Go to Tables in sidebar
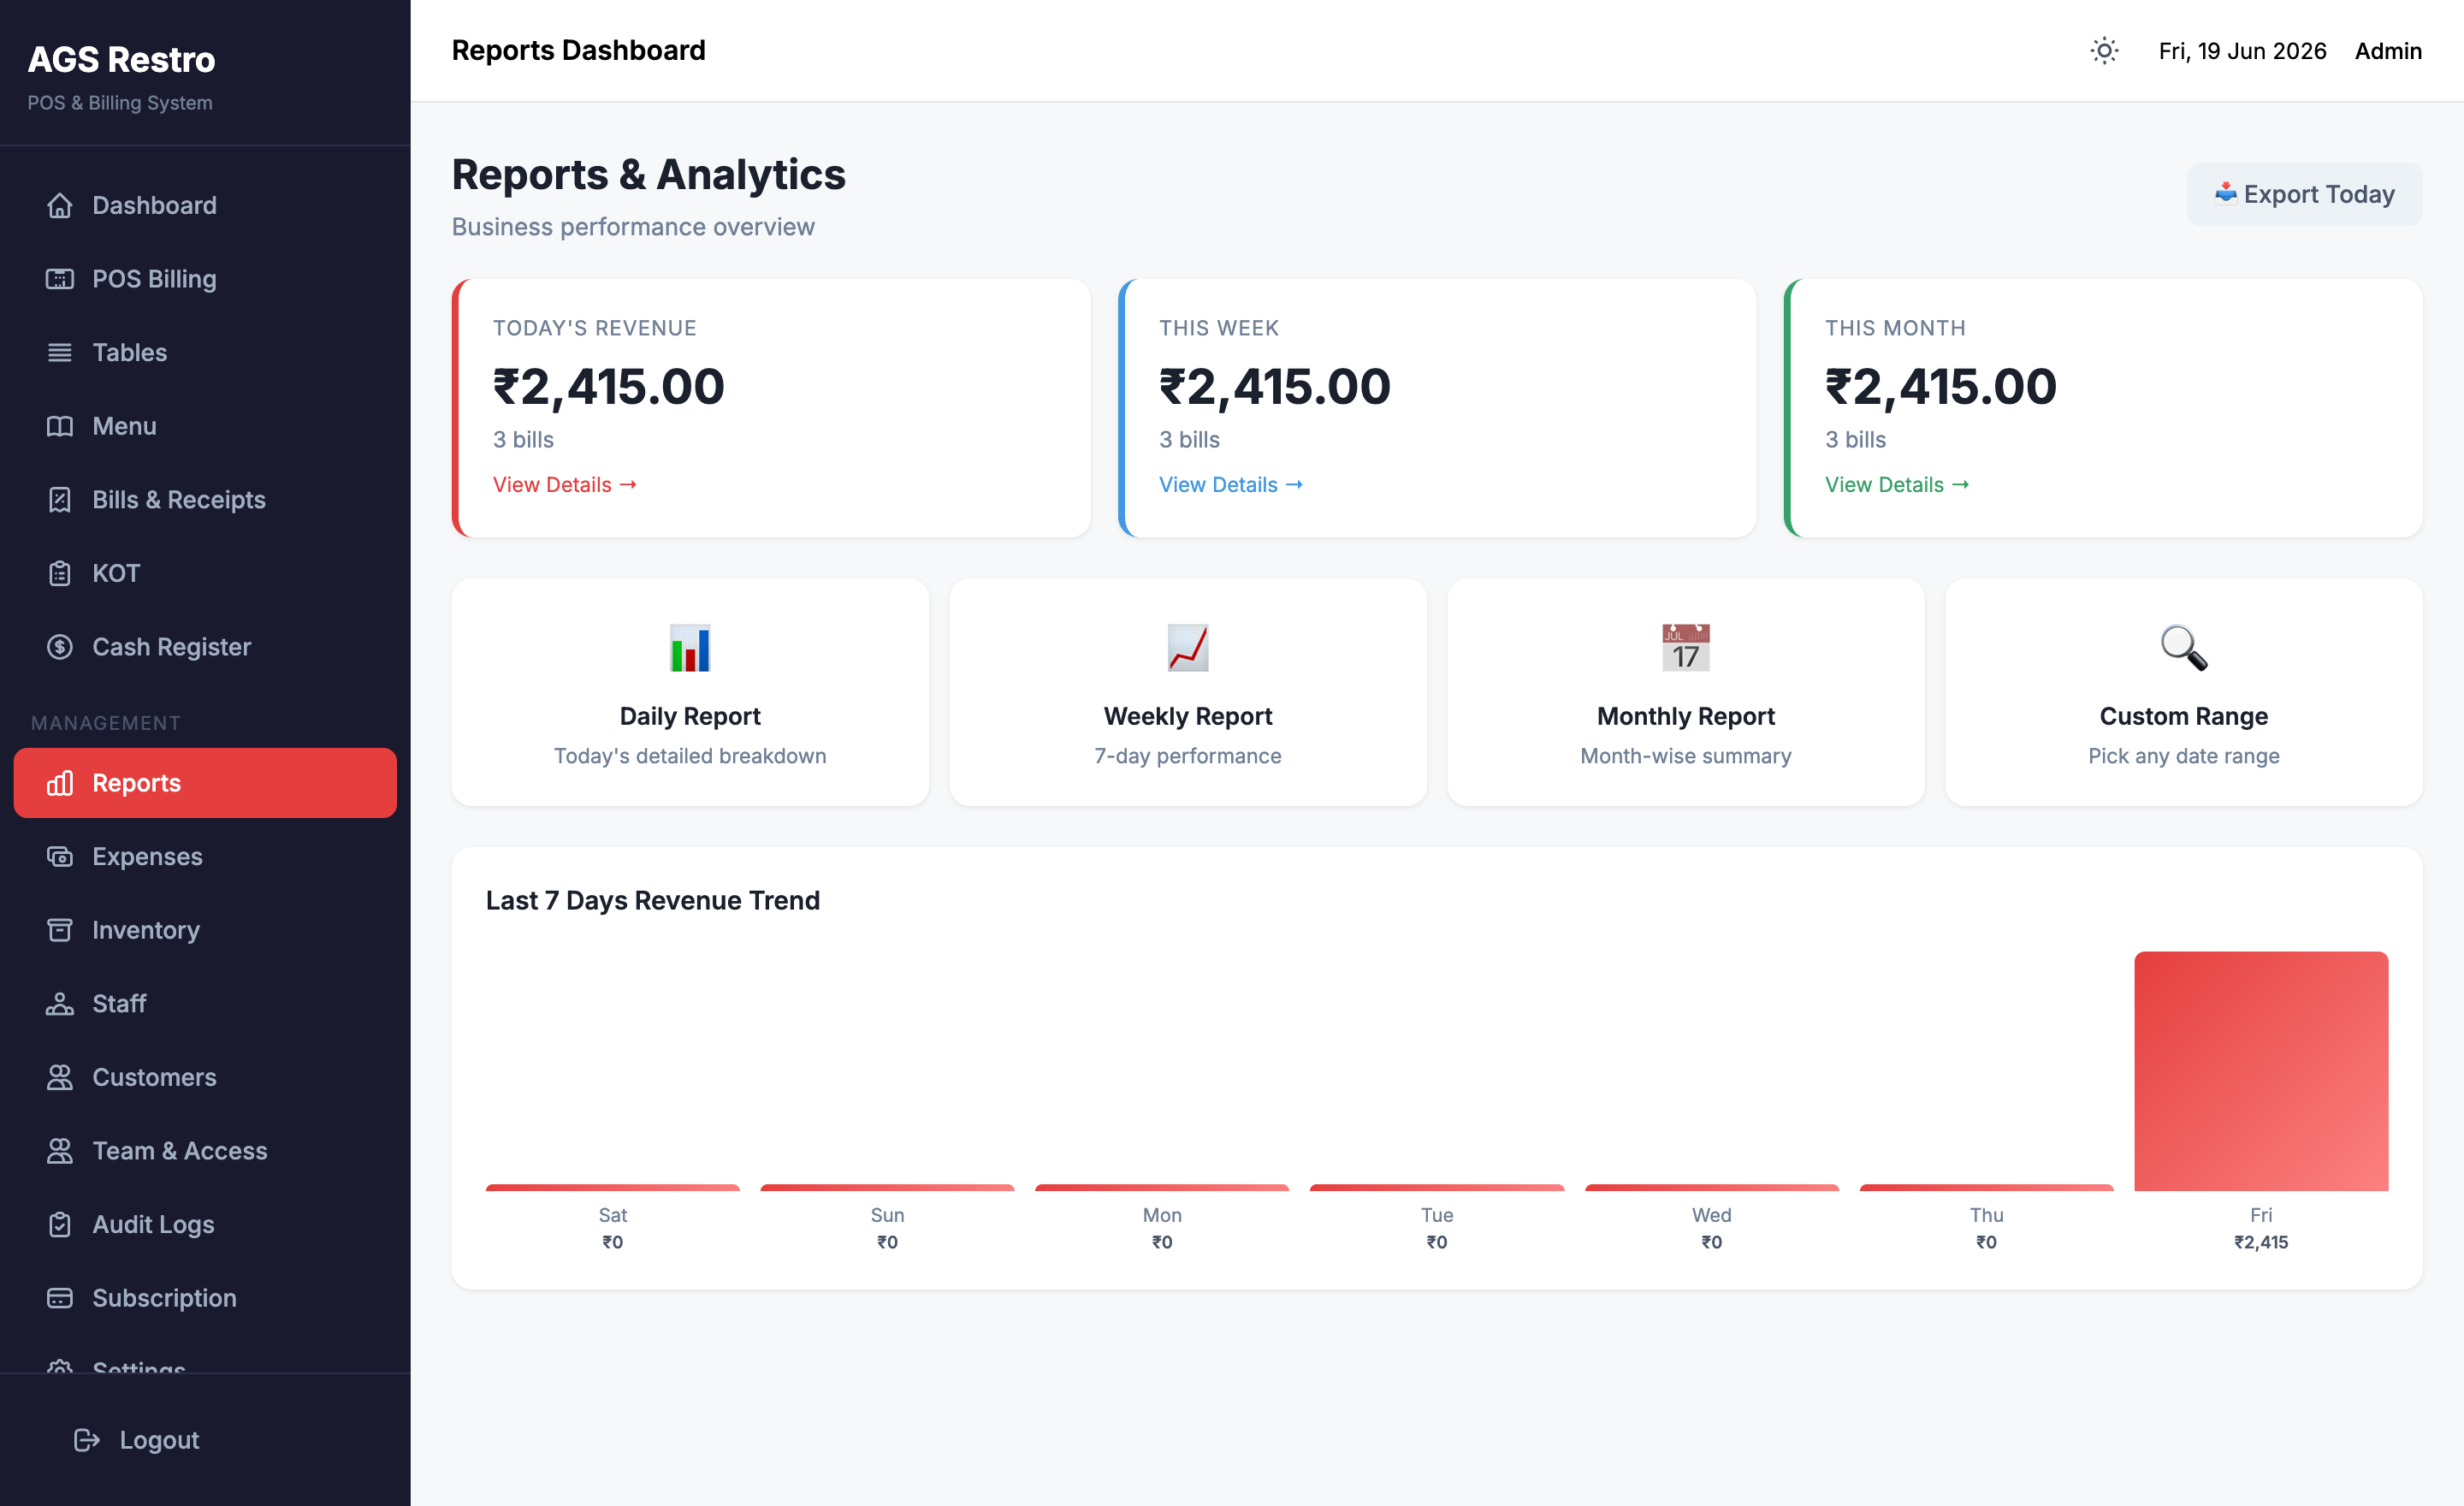Image resolution: width=2464 pixels, height=1506 pixels. point(205,352)
